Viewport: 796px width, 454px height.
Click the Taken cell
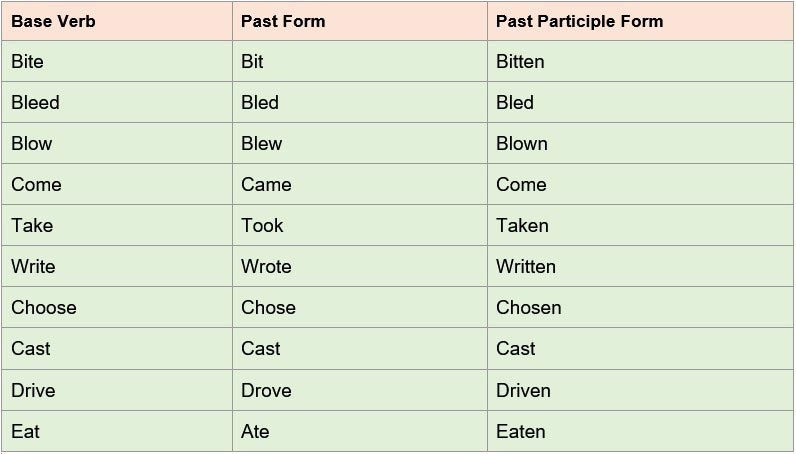(522, 226)
